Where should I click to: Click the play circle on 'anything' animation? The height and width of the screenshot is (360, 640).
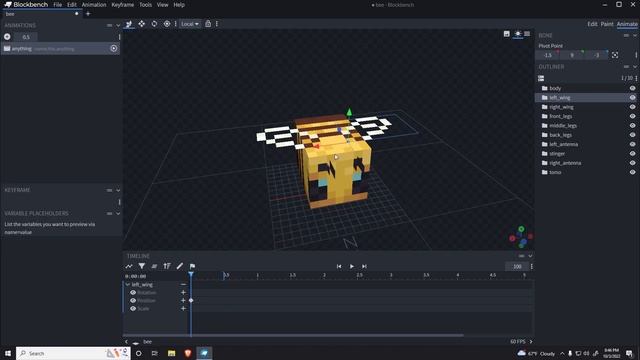[114, 49]
